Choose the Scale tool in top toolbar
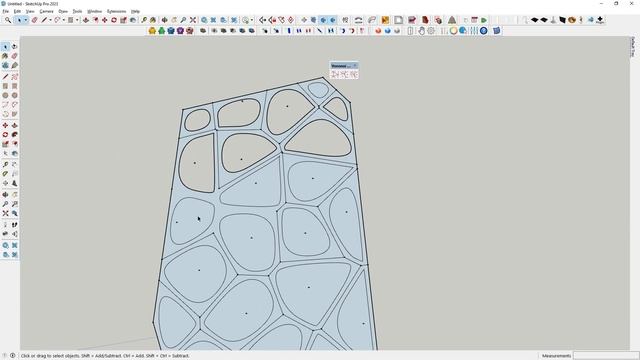Image resolution: width=640 pixels, height=360 pixels. pos(123,20)
